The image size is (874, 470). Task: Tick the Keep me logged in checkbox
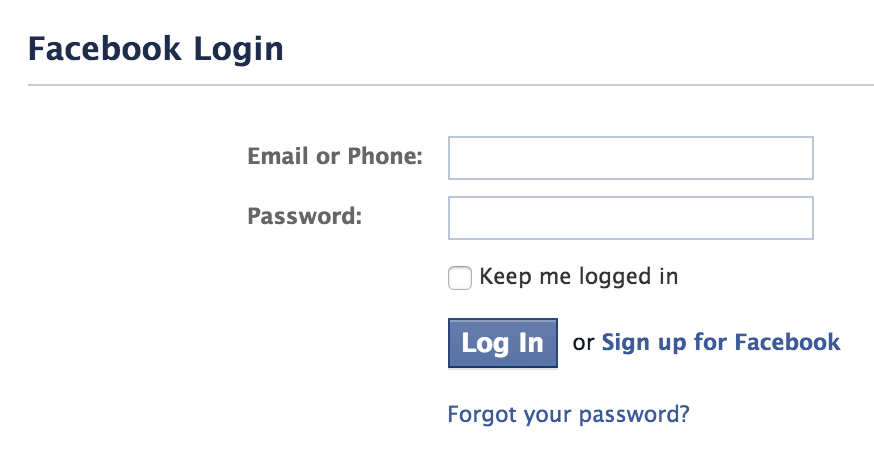[460, 278]
